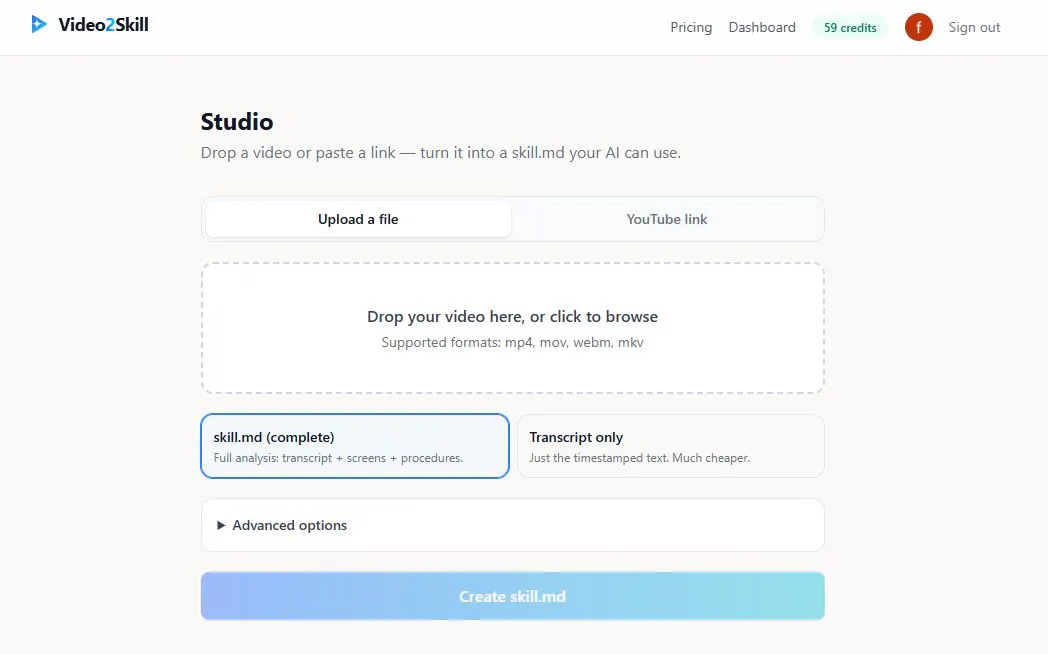Click the Video2Skill brand name text
This screenshot has width=1048, height=654.
[x=104, y=25]
